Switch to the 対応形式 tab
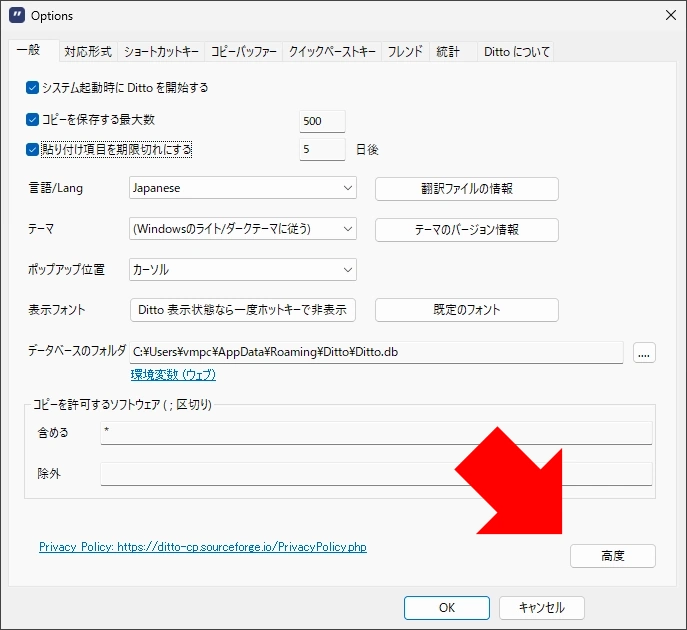 tap(88, 52)
